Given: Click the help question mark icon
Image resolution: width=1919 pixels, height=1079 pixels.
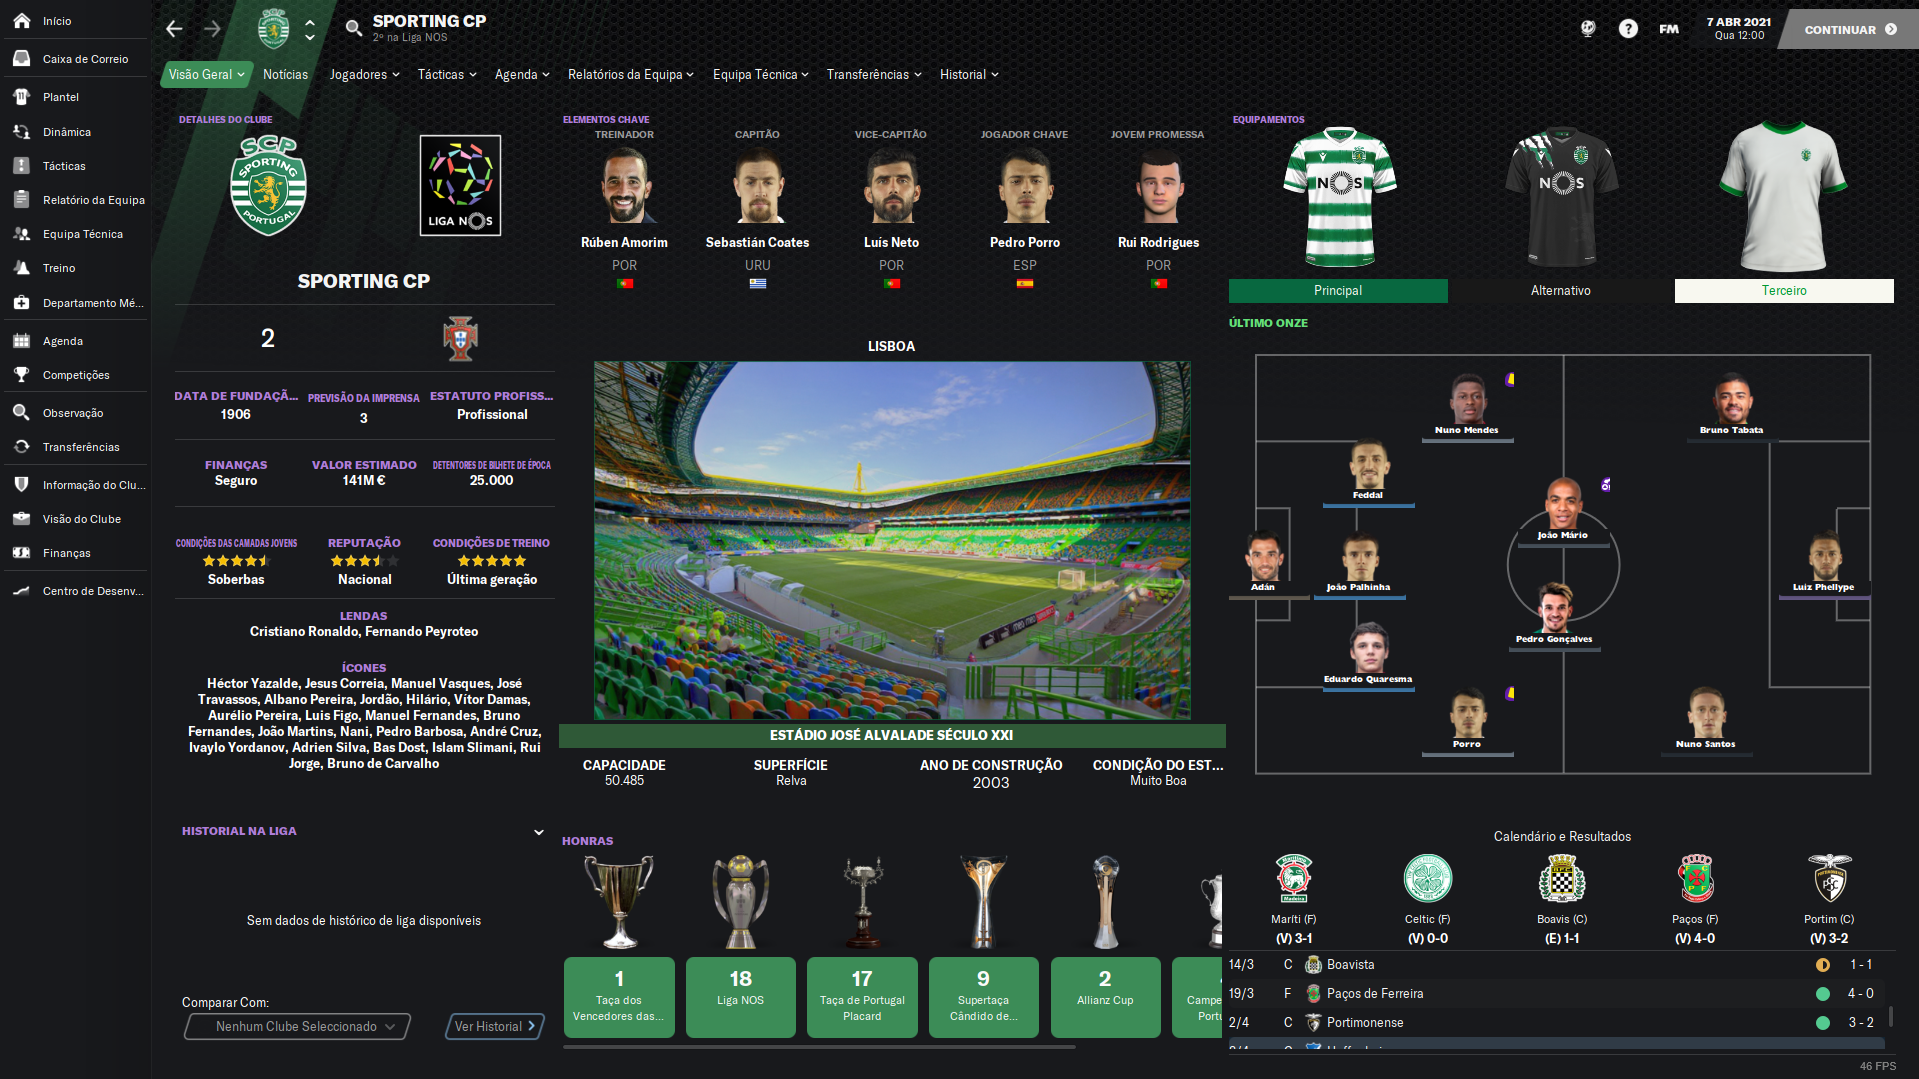Looking at the screenshot, I should [x=1628, y=29].
